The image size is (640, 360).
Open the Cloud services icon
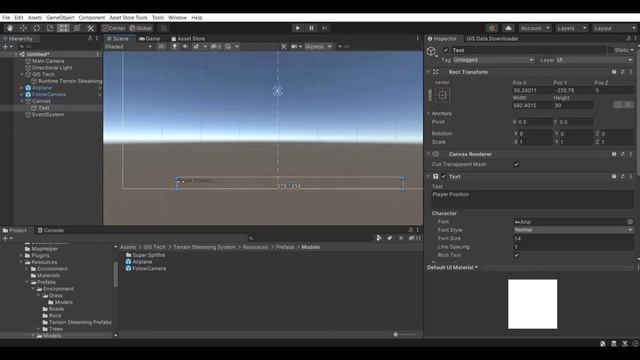pos(508,28)
